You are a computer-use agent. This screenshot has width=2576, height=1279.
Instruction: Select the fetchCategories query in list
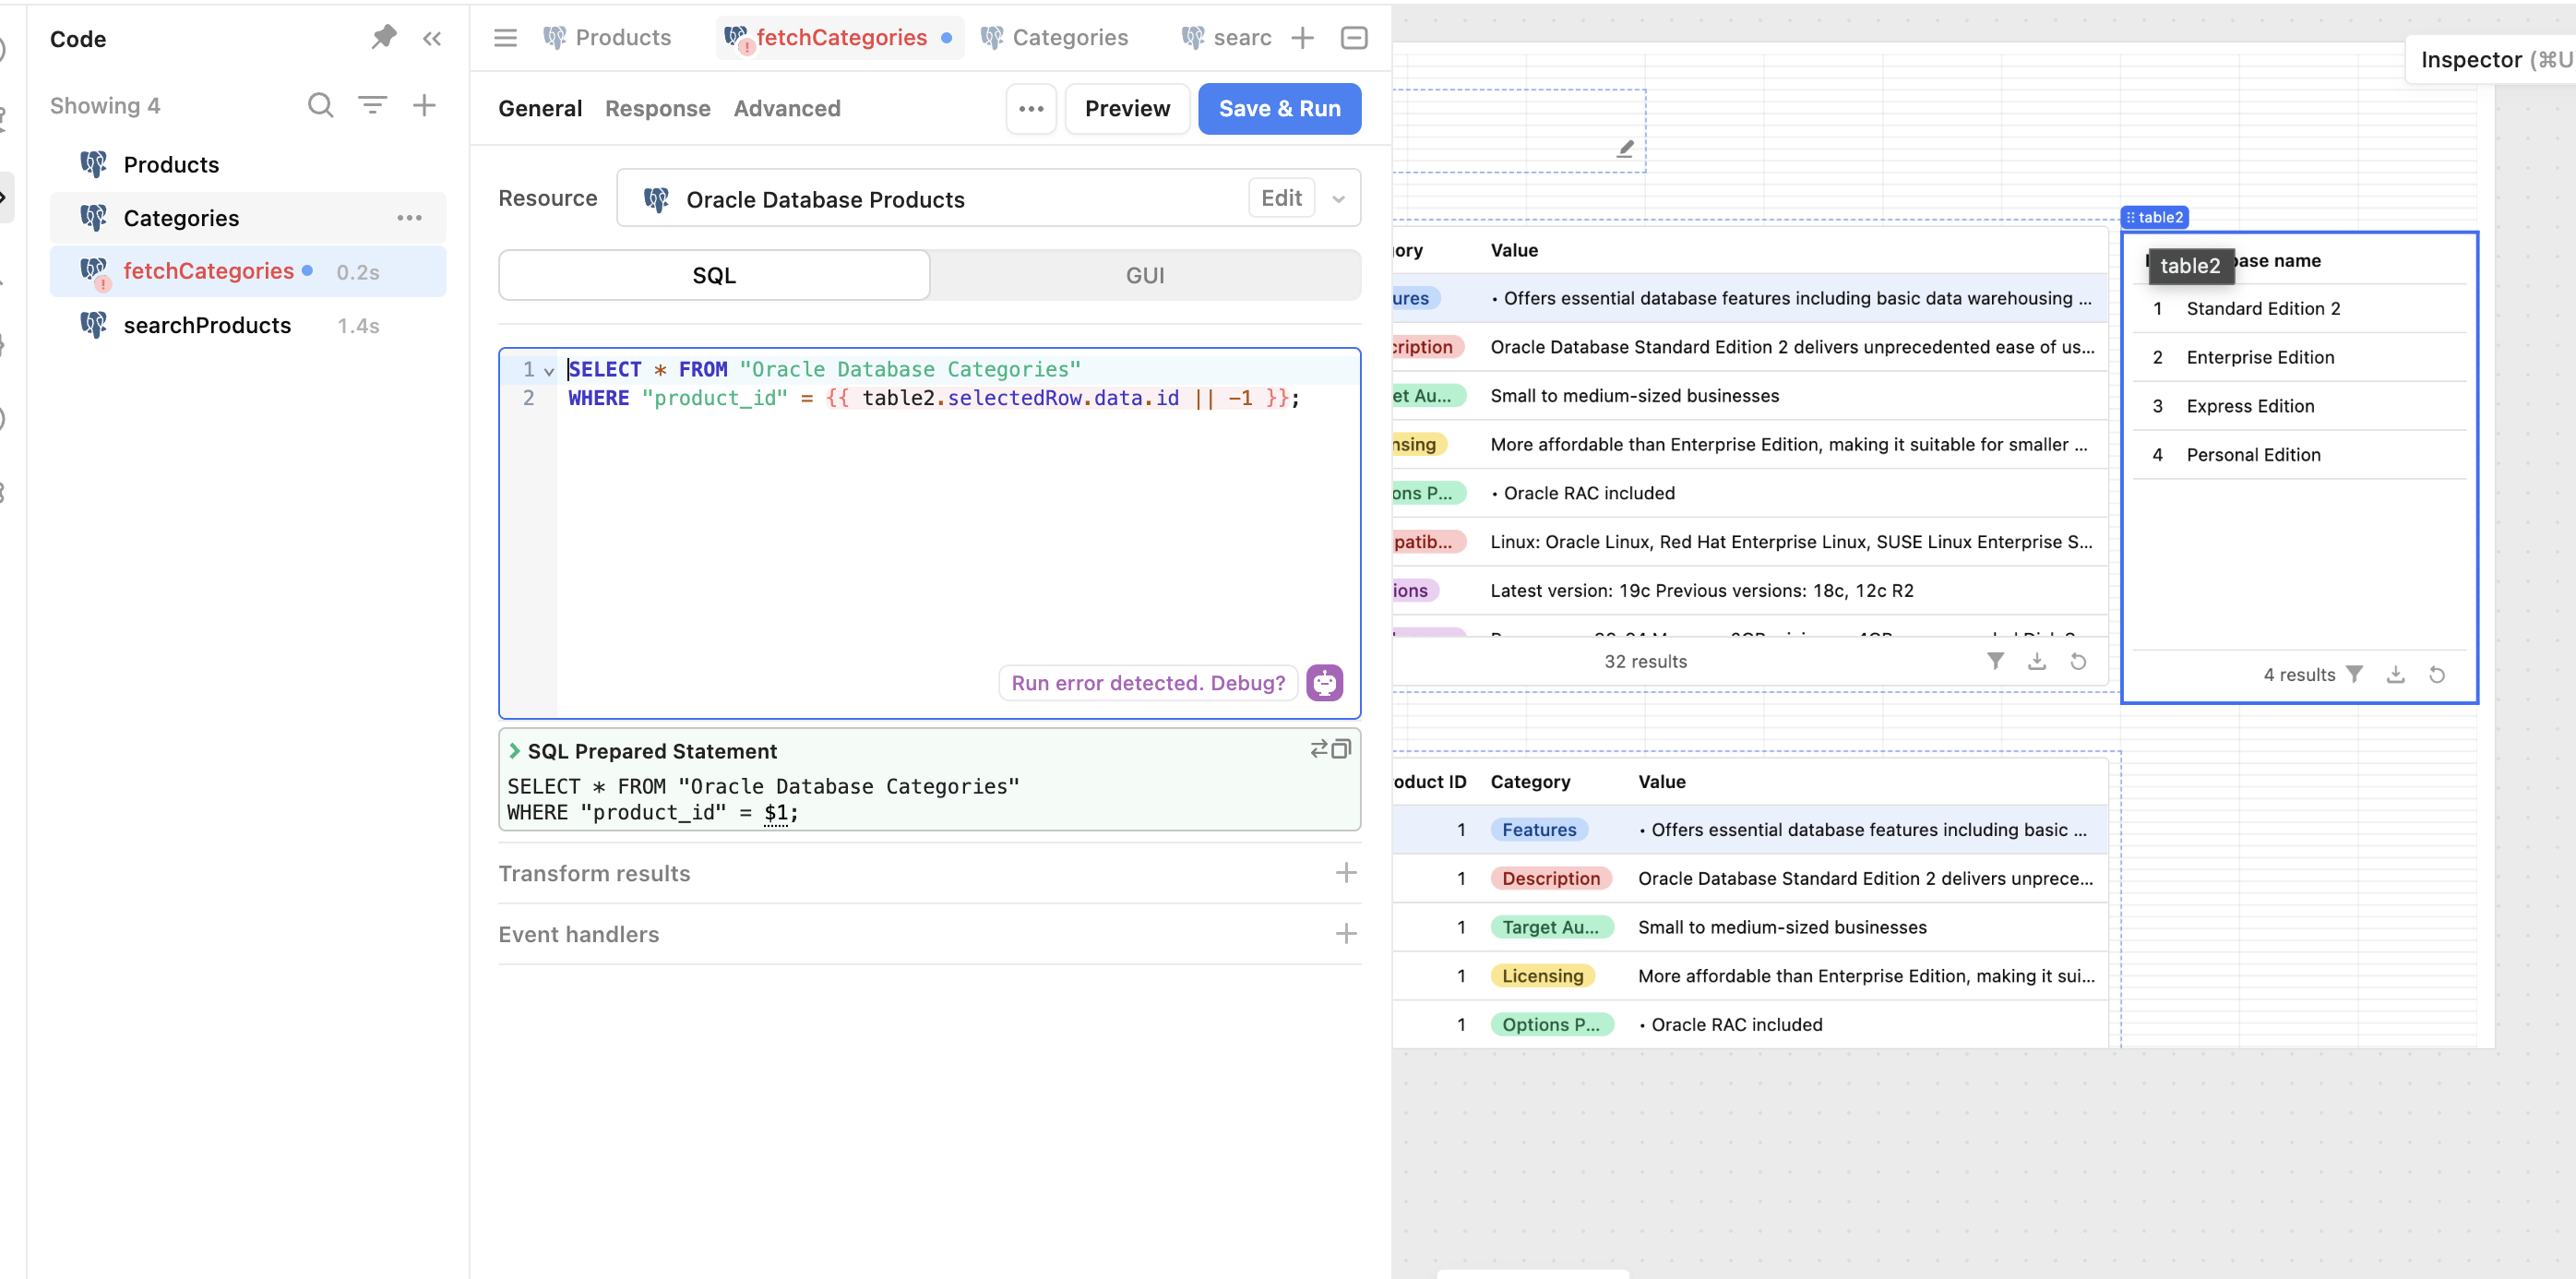point(248,271)
